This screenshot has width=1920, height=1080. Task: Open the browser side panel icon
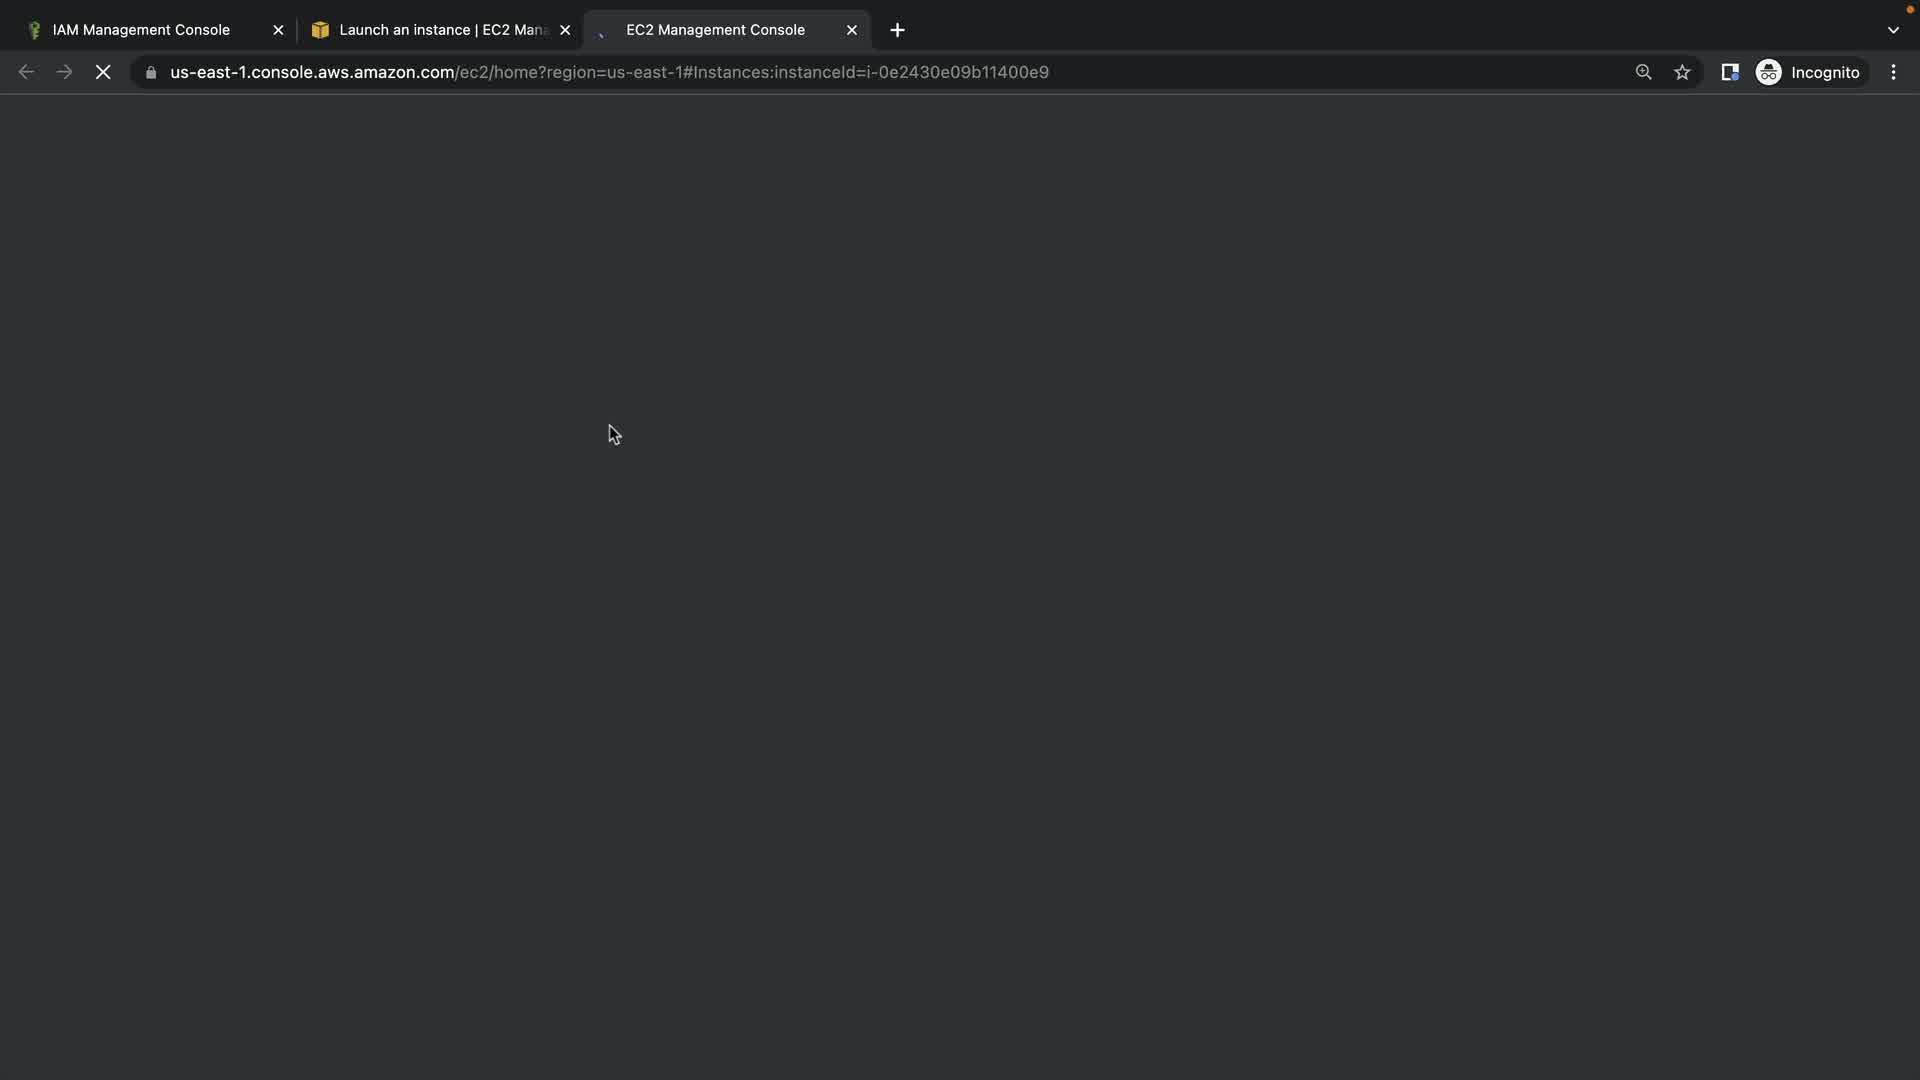1729,72
